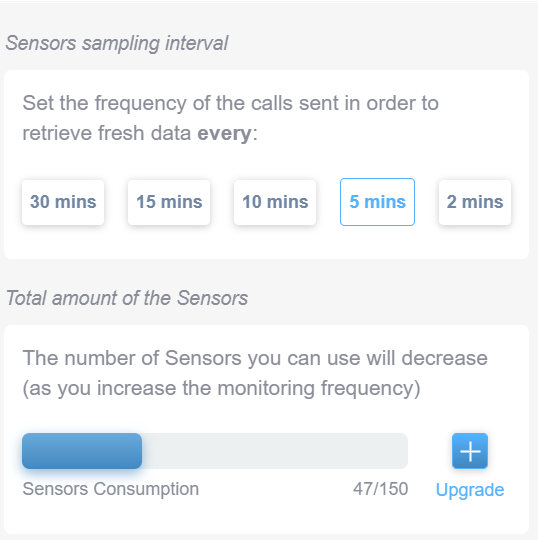
Task: Switch sampling frequency to 2 mins
Action: 475,202
